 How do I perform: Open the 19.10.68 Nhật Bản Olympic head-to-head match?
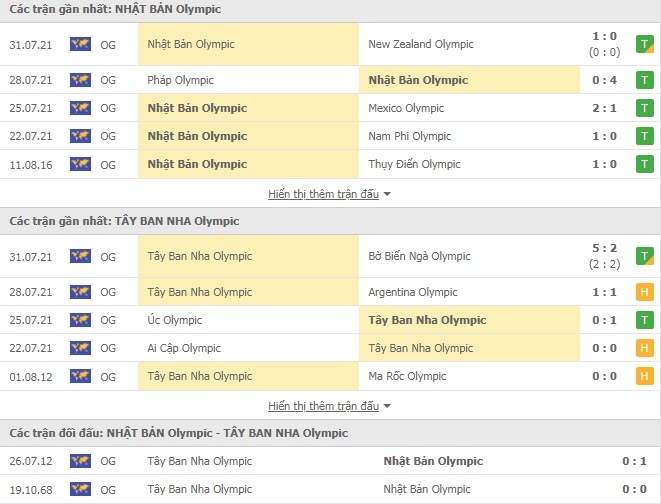[x=330, y=489]
